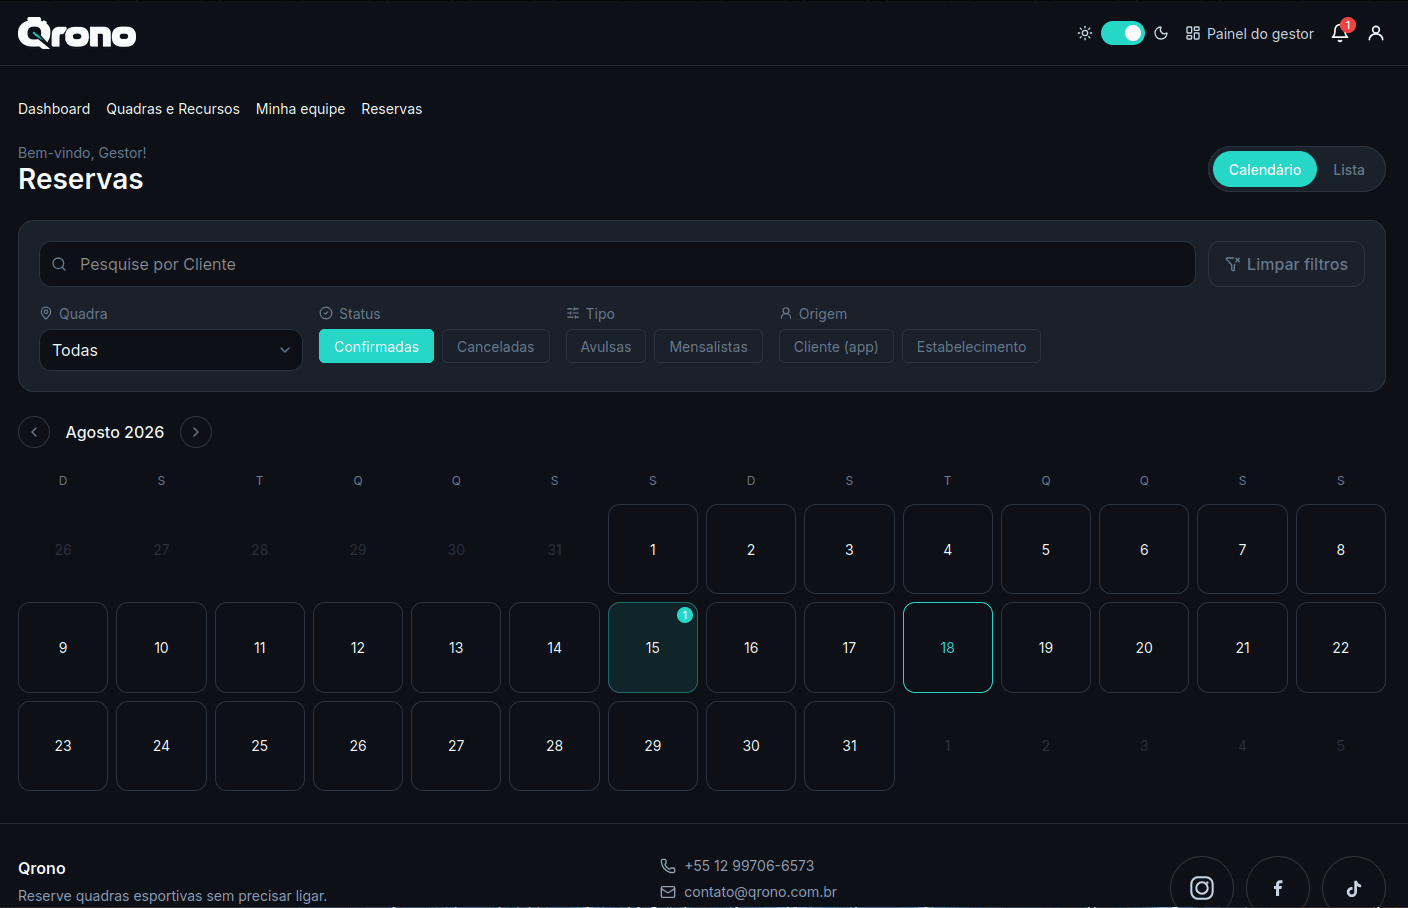The image size is (1408, 908).
Task: Toggle Mensalistas type filter
Action: pos(708,346)
